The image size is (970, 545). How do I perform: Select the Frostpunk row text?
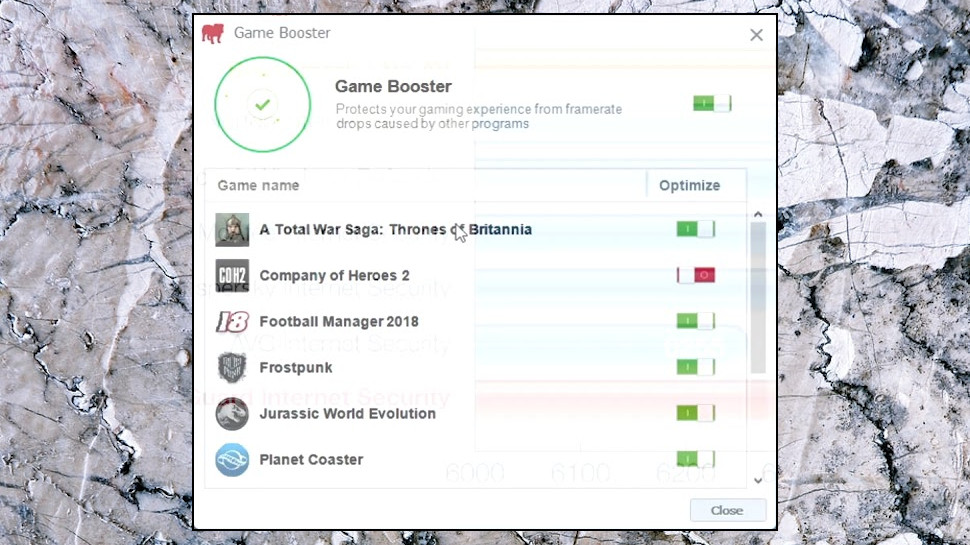click(296, 367)
